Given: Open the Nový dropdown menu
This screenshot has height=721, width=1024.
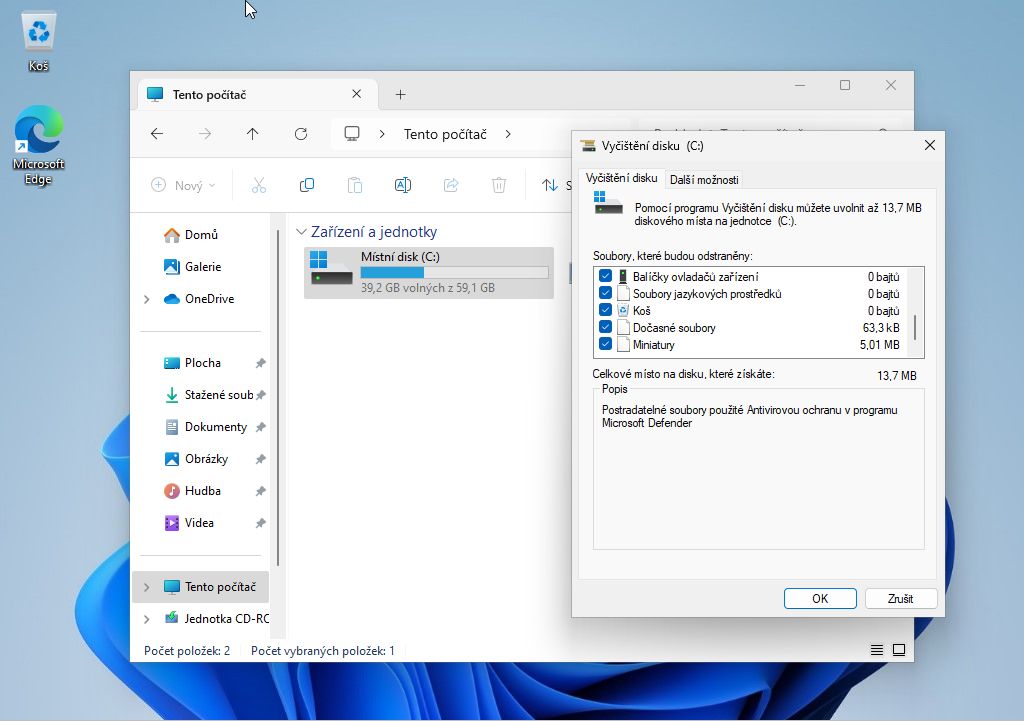Looking at the screenshot, I should 184,185.
